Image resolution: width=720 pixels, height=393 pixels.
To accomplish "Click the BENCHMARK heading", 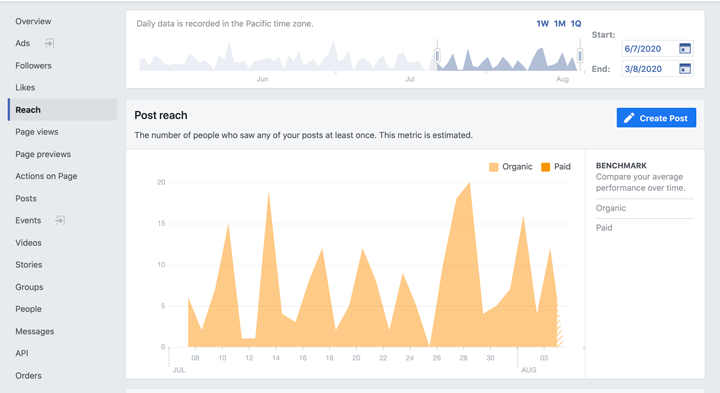I will click(x=621, y=165).
